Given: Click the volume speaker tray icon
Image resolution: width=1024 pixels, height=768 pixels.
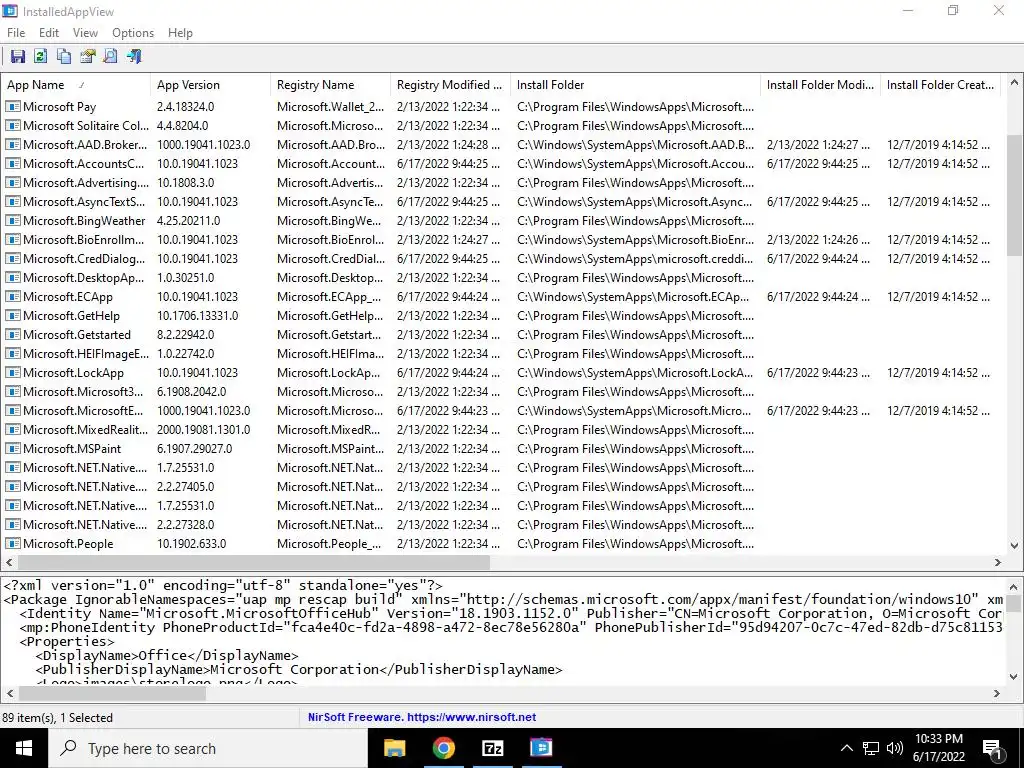Looking at the screenshot, I should 895,748.
